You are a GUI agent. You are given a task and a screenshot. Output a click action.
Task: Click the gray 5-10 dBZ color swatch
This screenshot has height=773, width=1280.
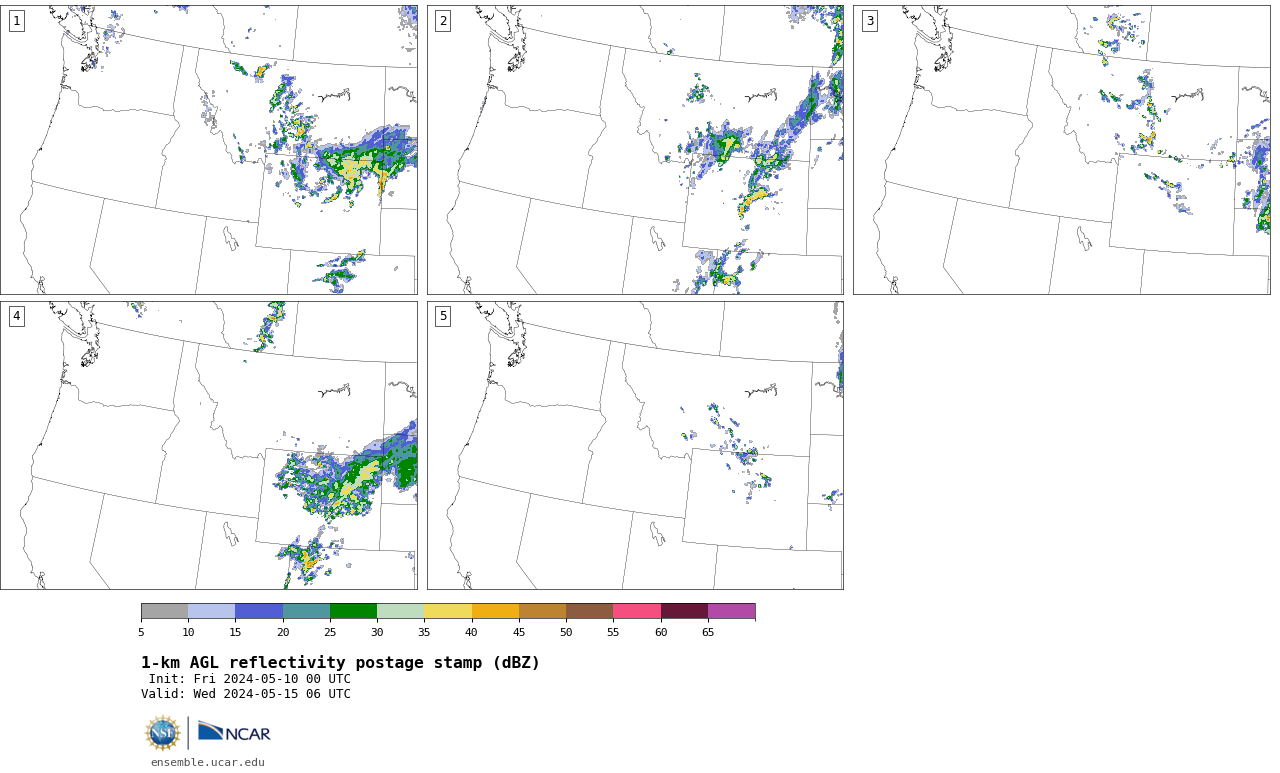pos(164,611)
